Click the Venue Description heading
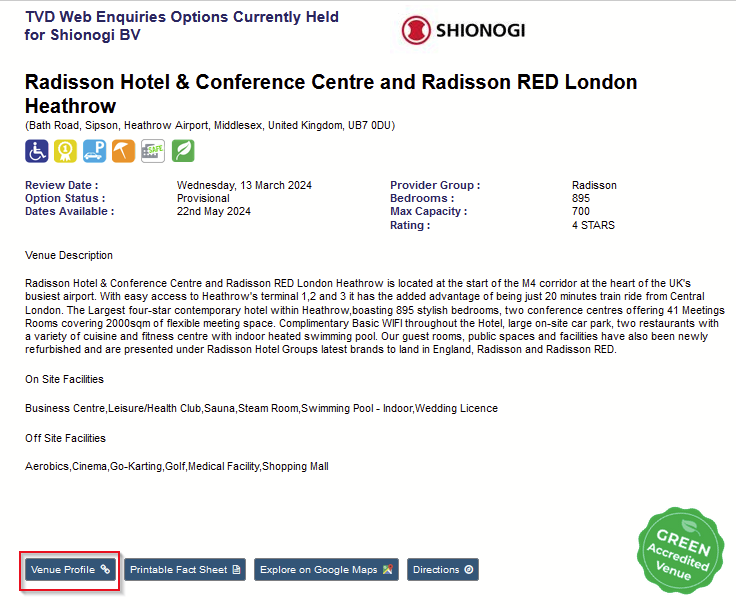The height and width of the screenshot is (608, 736). (69, 255)
